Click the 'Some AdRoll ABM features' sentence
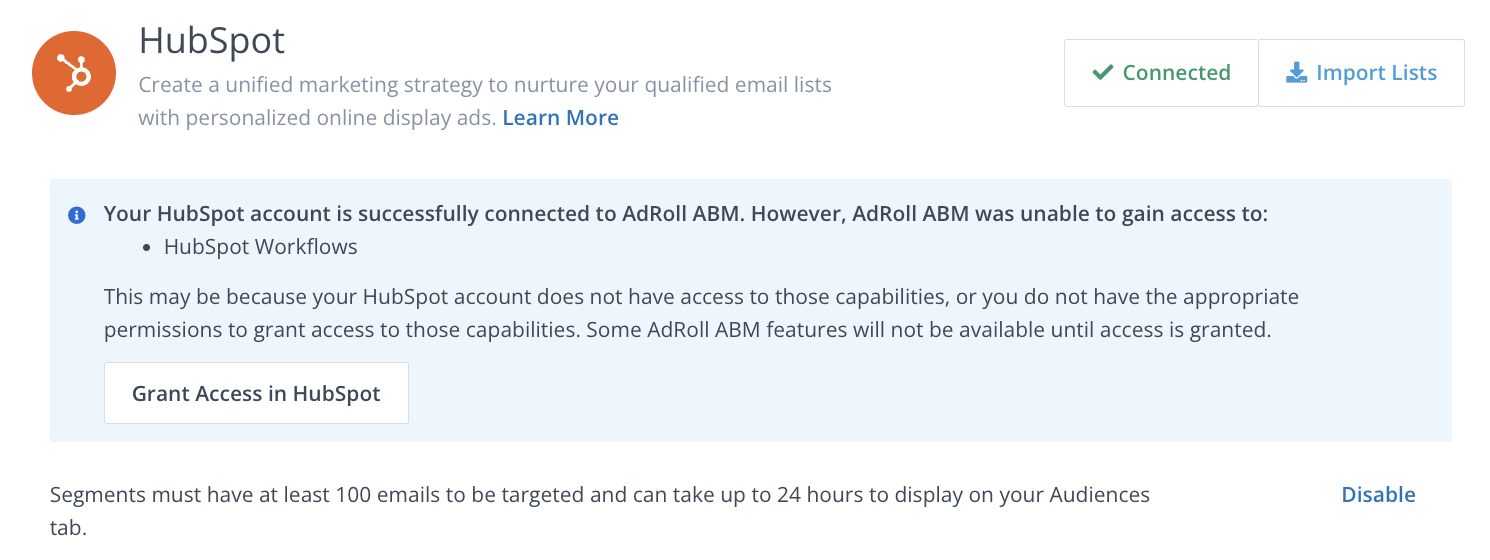Image resolution: width=1490 pixels, height=560 pixels. 928,330
